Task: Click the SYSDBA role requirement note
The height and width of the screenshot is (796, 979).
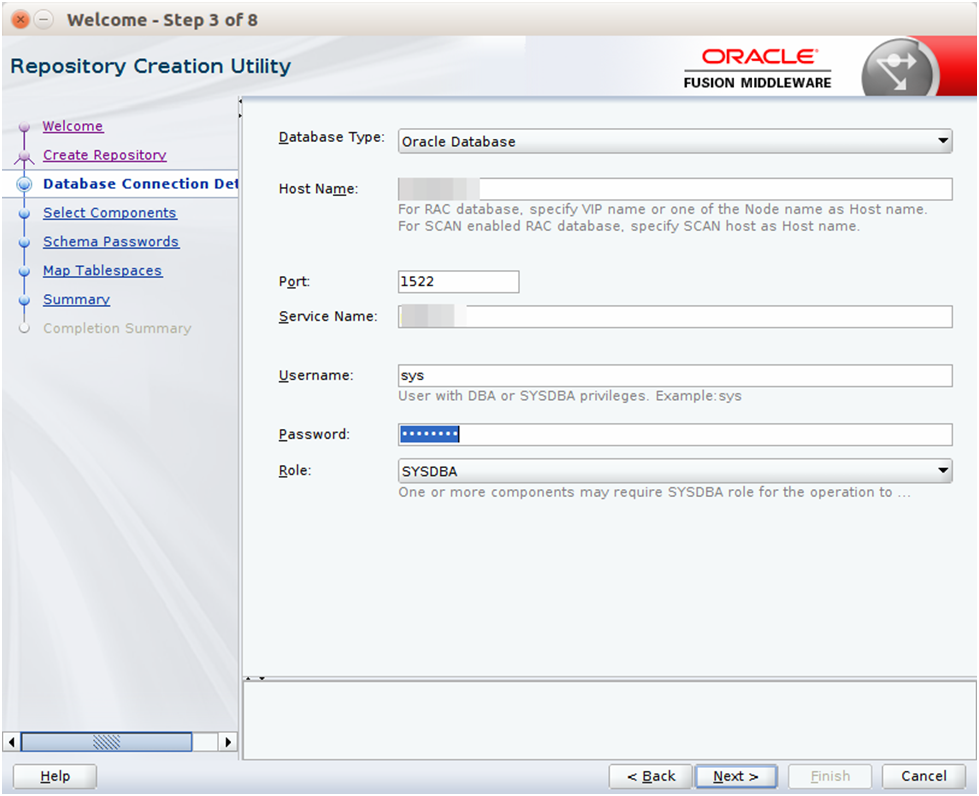Action: click(654, 492)
